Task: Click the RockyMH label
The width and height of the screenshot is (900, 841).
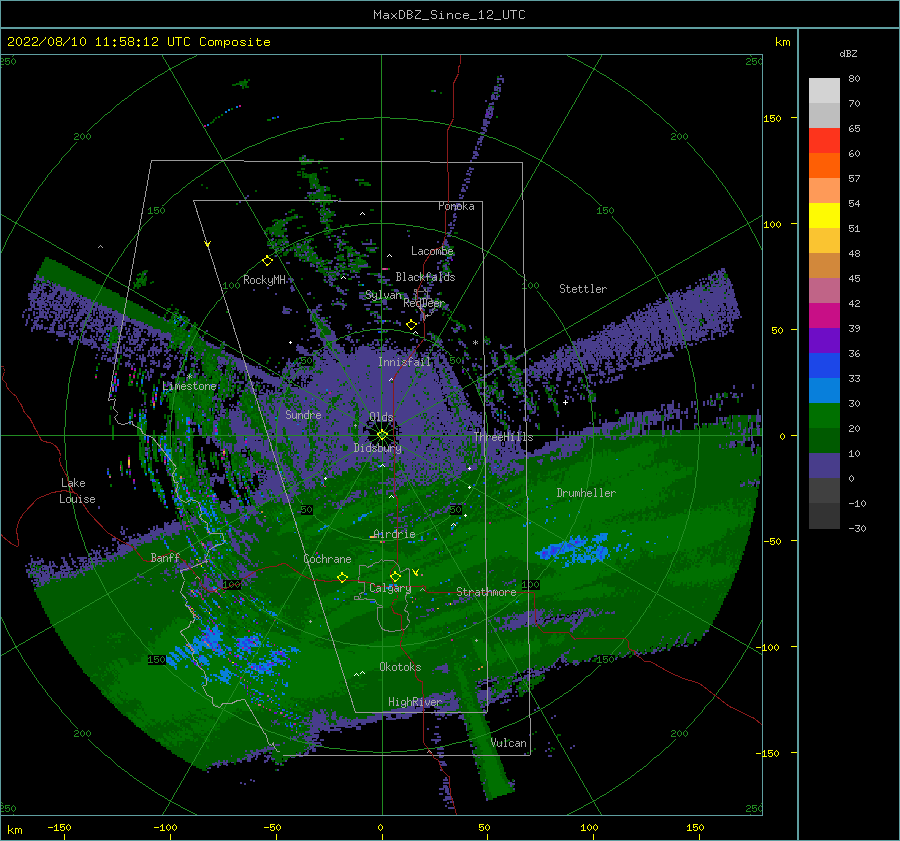Action: click(264, 280)
